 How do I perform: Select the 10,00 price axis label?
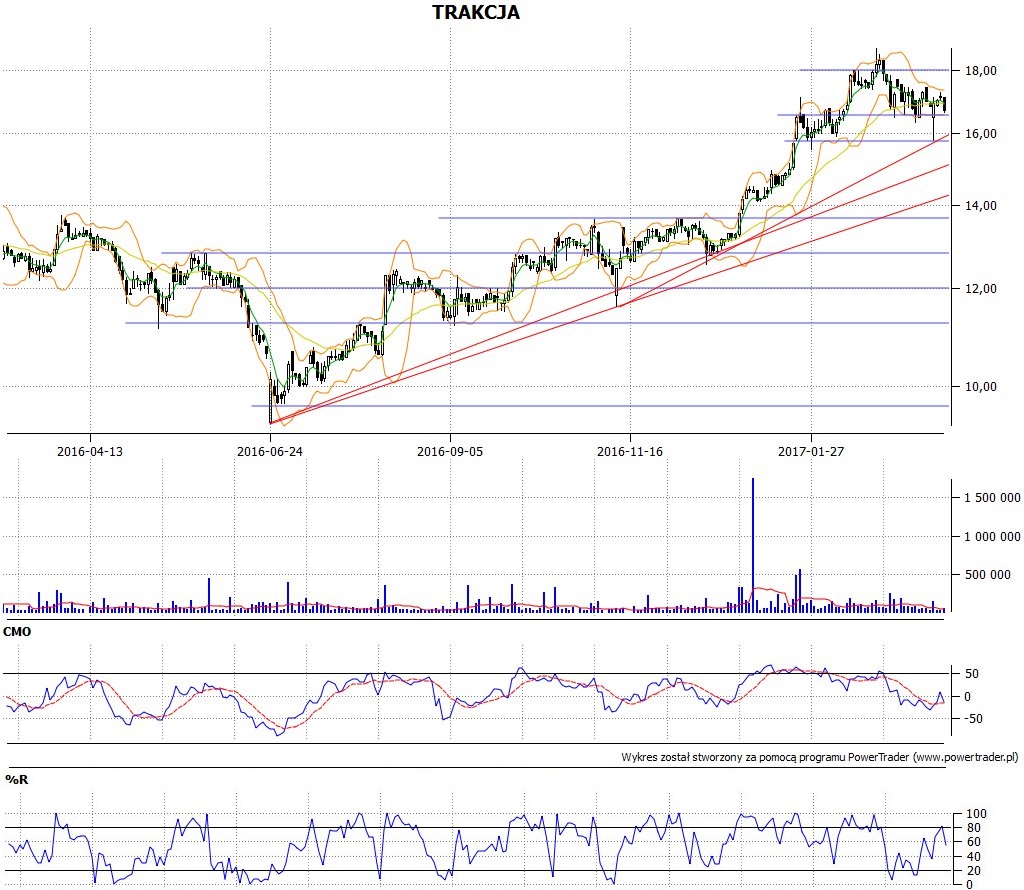coord(981,387)
